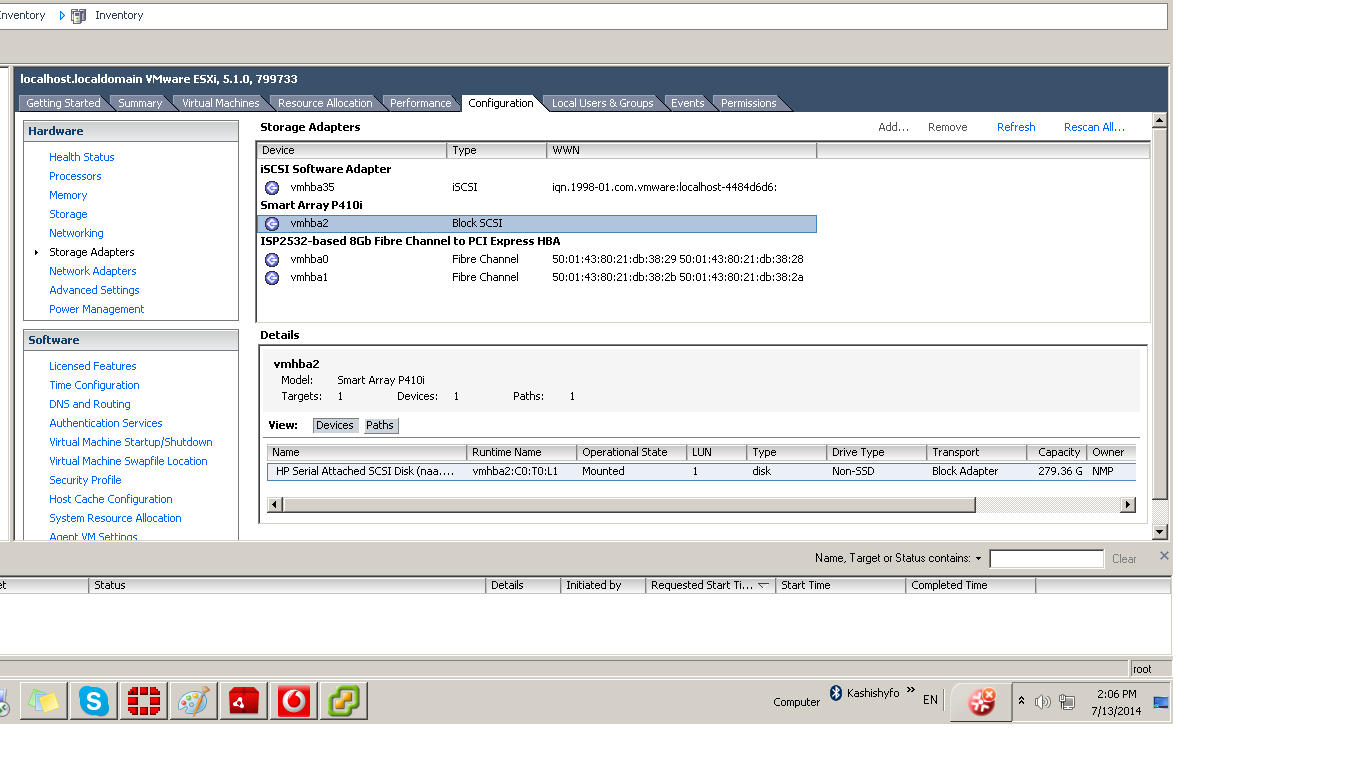This screenshot has height=768, width=1366.
Task: Click the Bluetooth Kashishyfo icon
Action: click(836, 692)
